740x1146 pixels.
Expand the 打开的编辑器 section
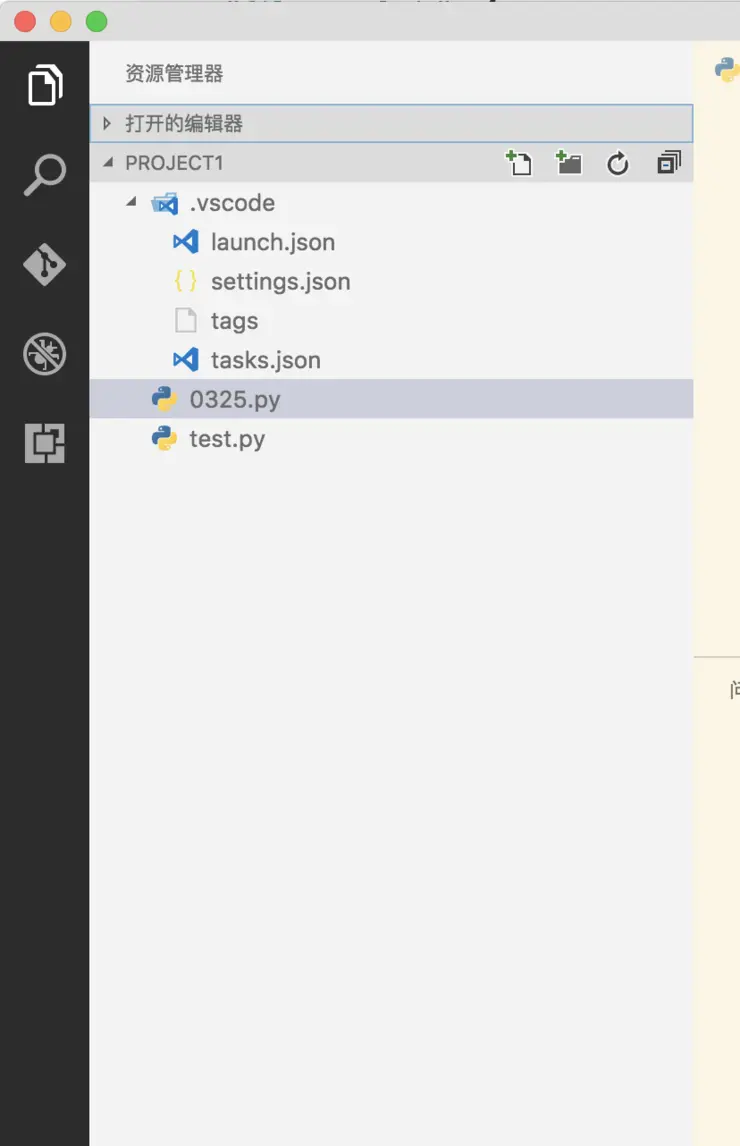[x=107, y=124]
